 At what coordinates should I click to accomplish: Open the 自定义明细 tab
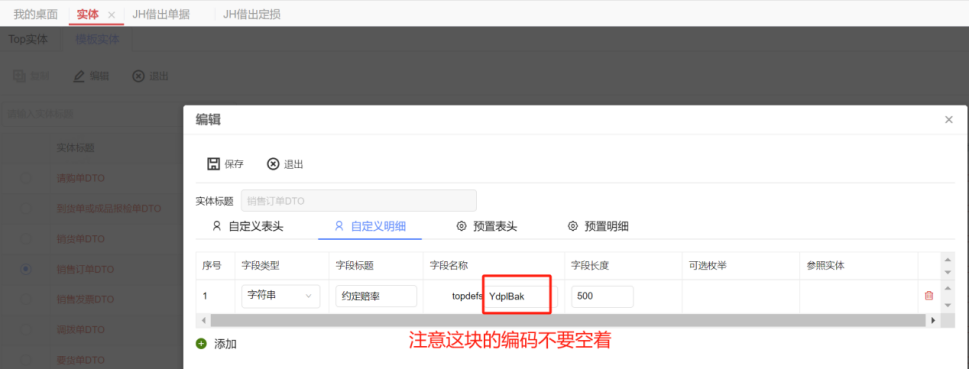click(x=370, y=226)
